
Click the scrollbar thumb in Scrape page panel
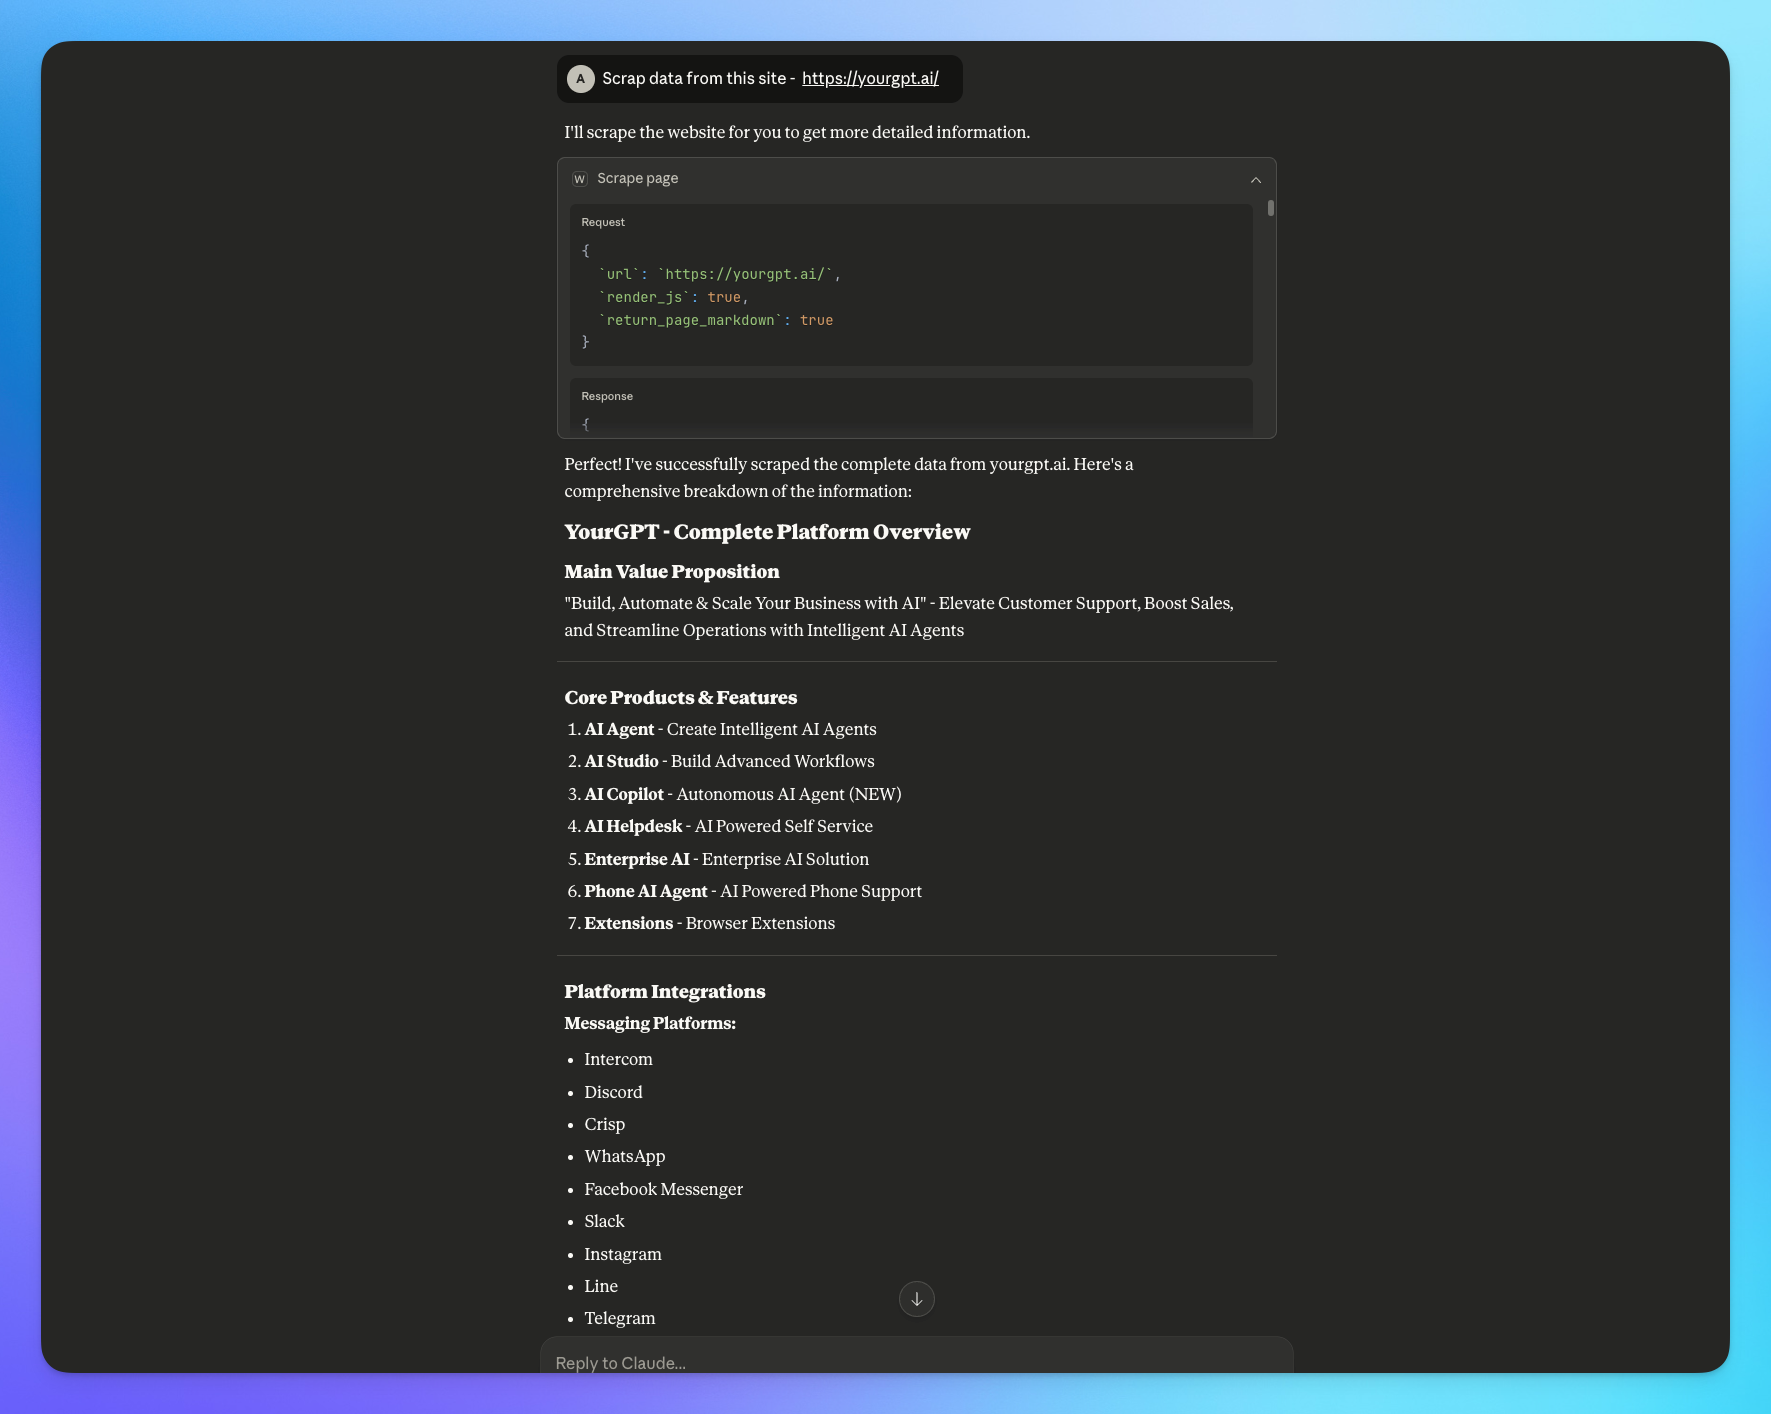tap(1270, 208)
